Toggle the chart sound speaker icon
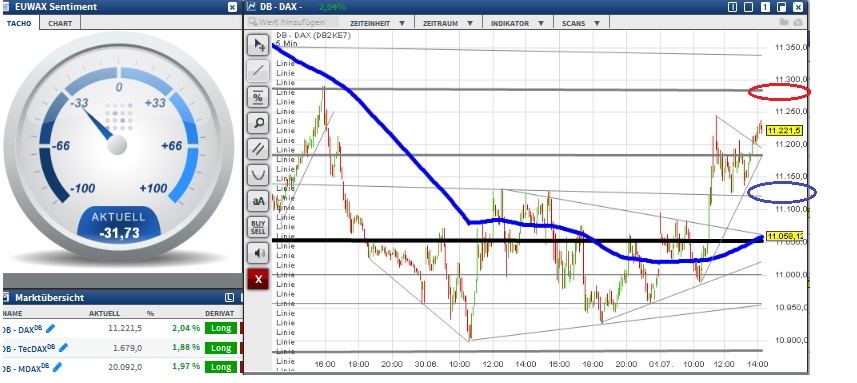The width and height of the screenshot is (857, 383). (x=258, y=254)
